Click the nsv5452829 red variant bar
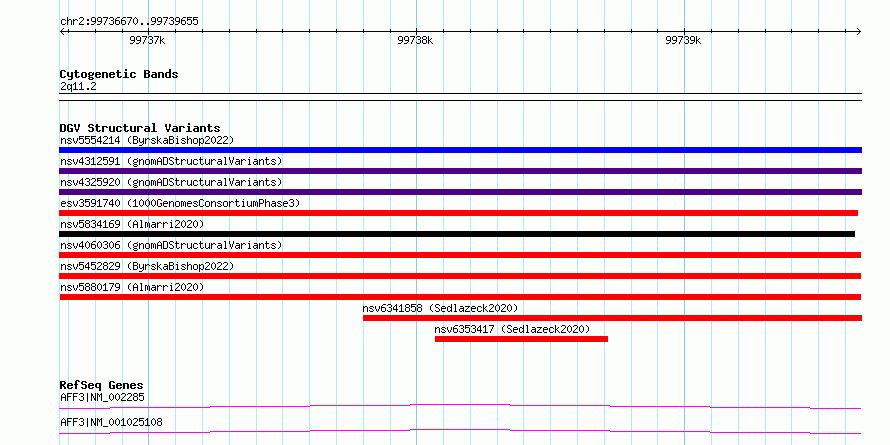This screenshot has width=890, height=445. 460,276
